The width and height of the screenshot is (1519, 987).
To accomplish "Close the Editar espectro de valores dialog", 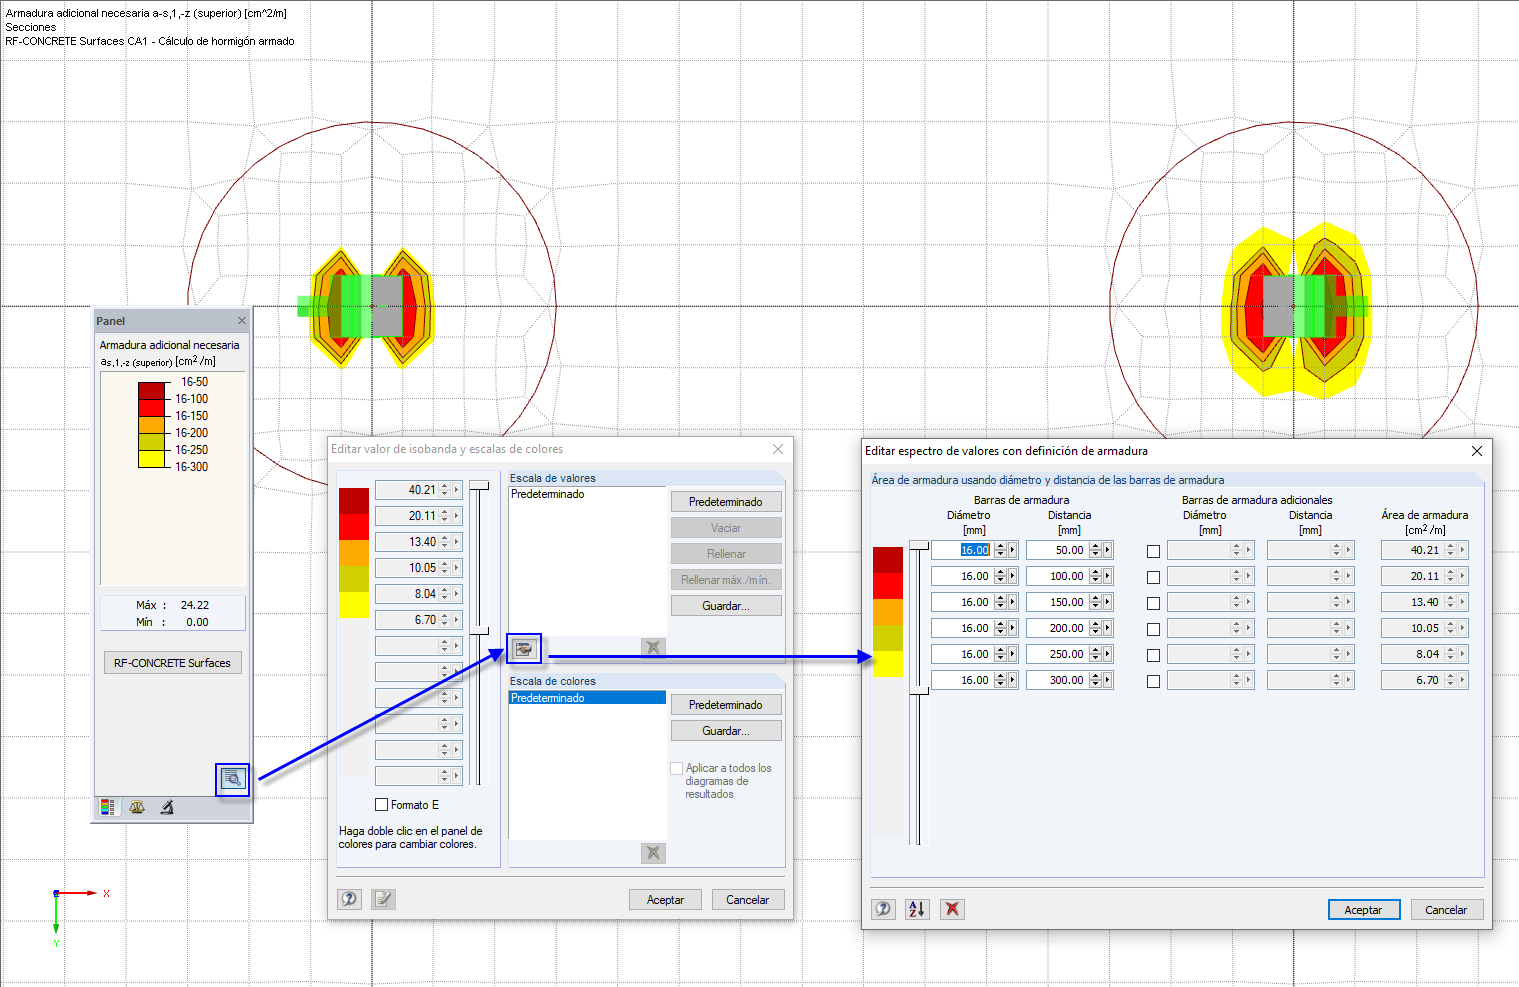I will point(1477,451).
